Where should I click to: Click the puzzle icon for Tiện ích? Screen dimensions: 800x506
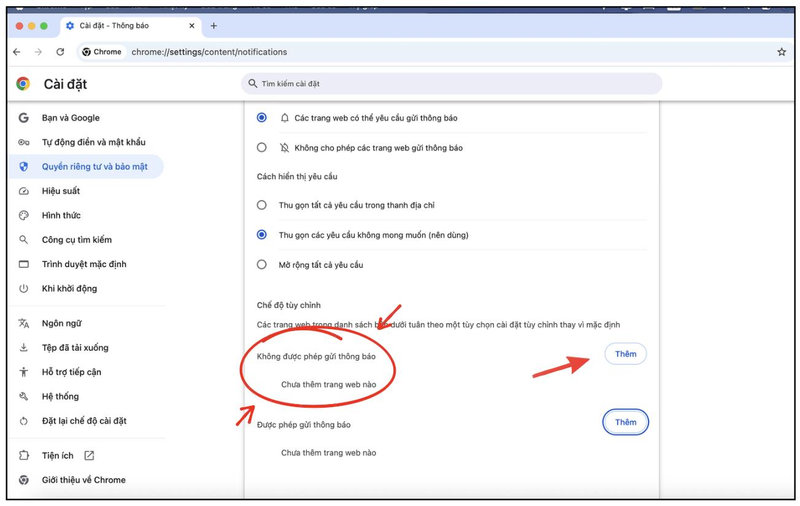tap(23, 456)
